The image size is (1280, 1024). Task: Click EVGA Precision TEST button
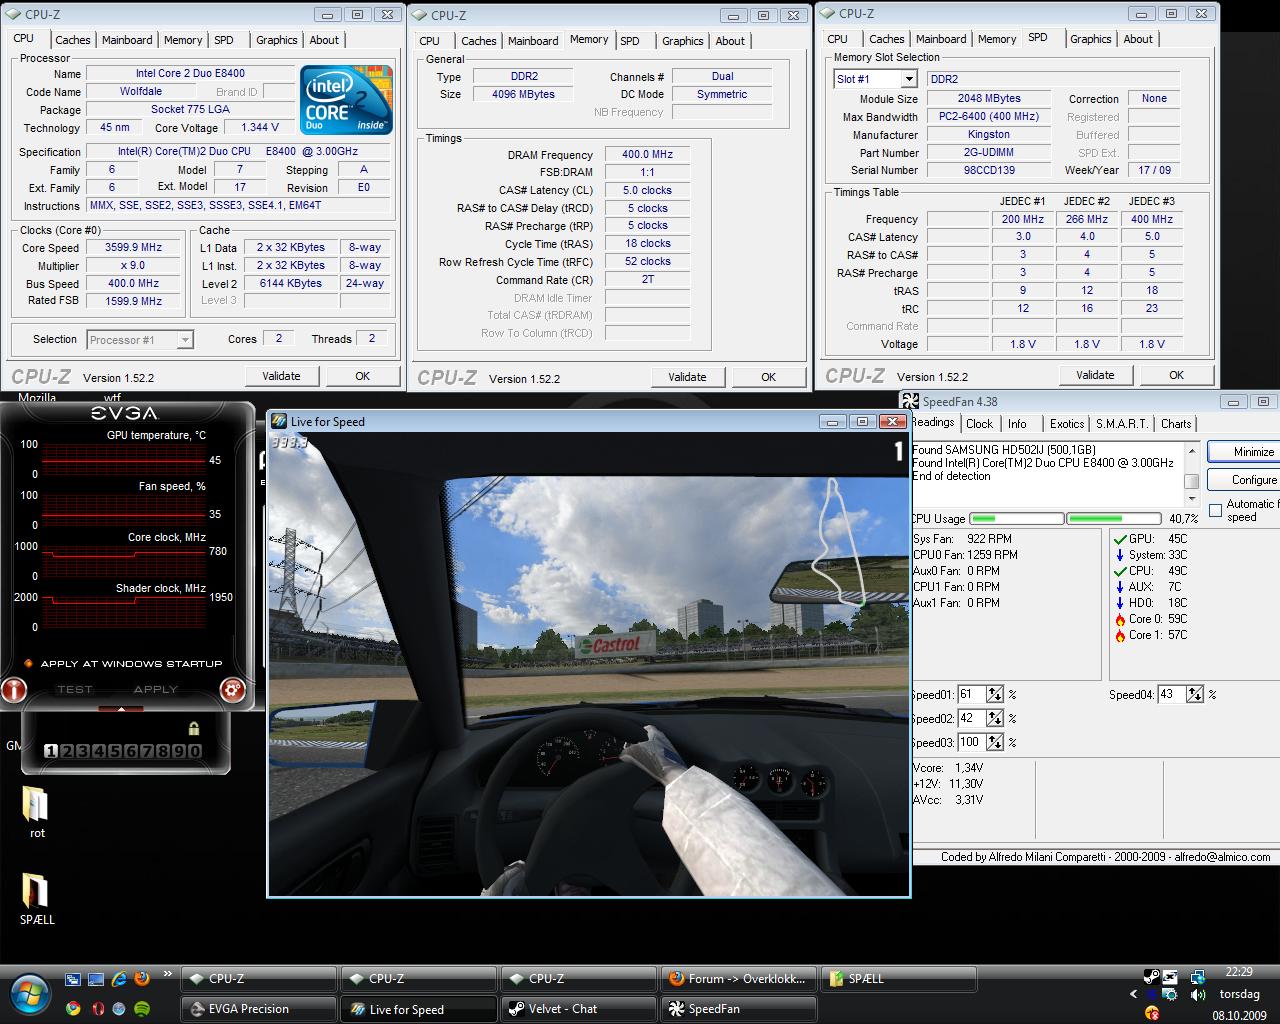[x=75, y=689]
